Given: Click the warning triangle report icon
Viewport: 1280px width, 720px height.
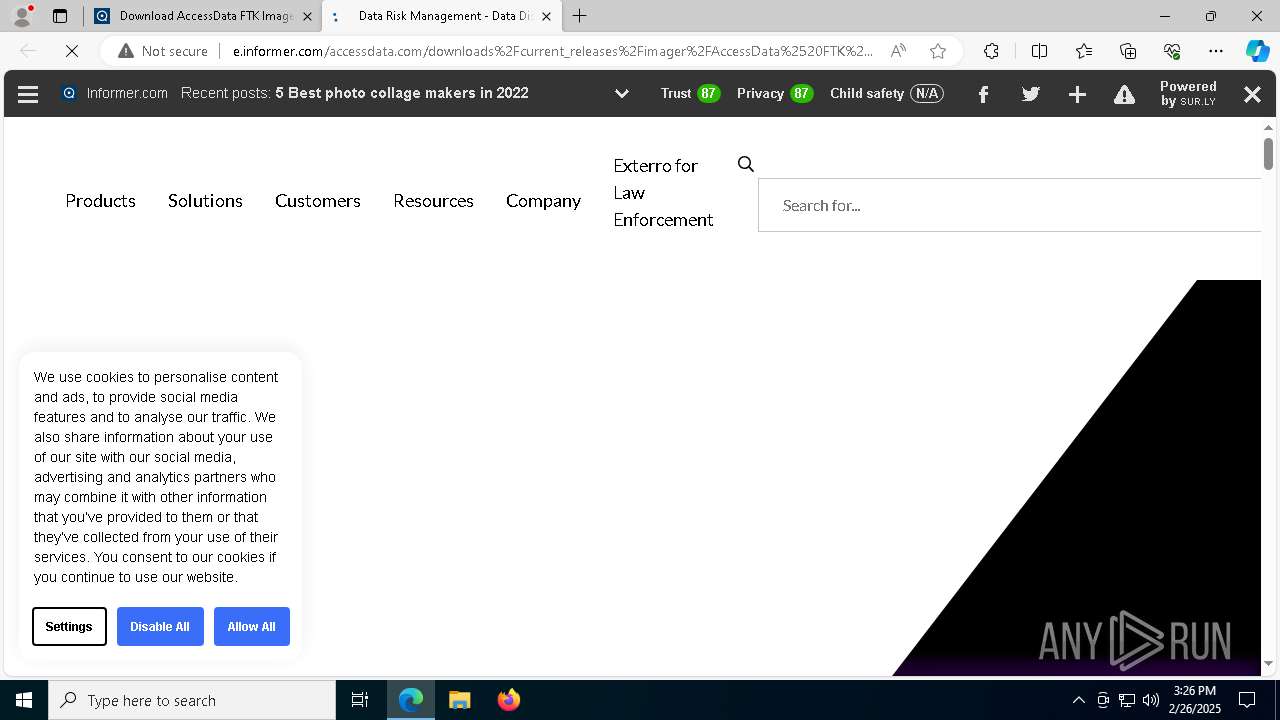Looking at the screenshot, I should click(x=1124, y=94).
